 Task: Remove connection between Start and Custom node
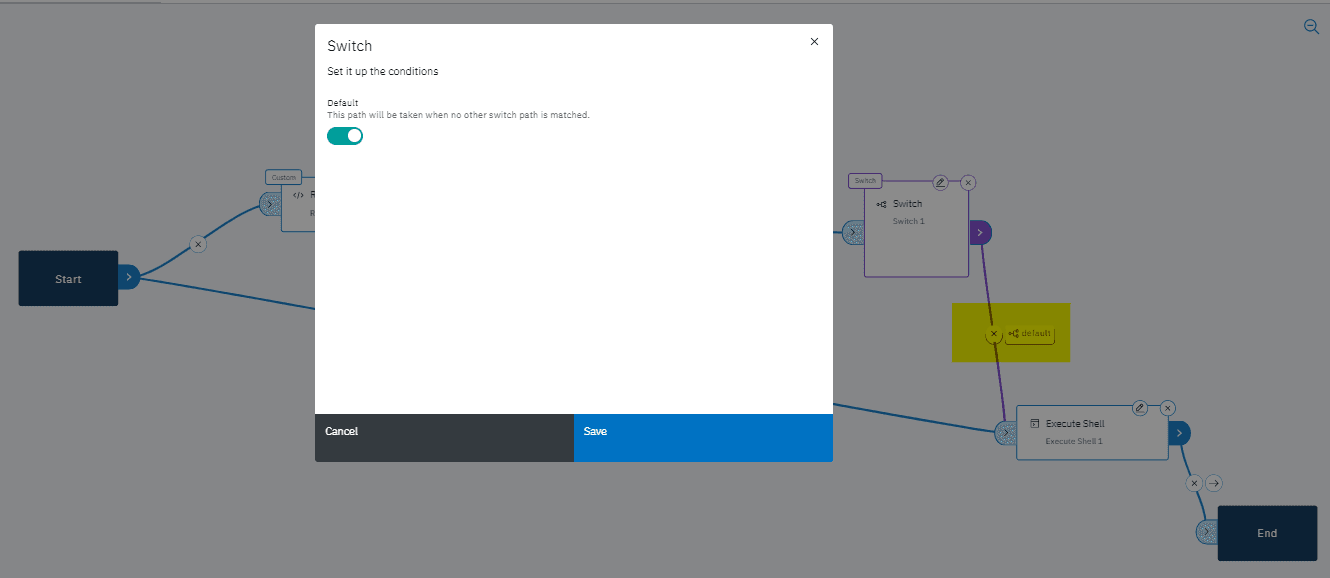tap(198, 244)
